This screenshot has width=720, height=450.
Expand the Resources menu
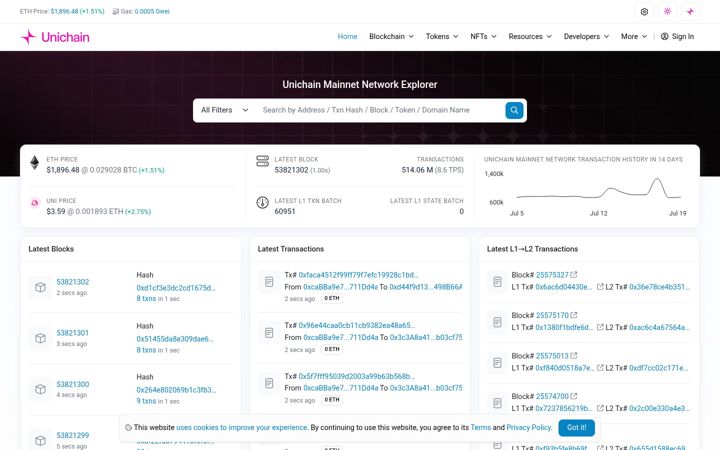(x=530, y=36)
